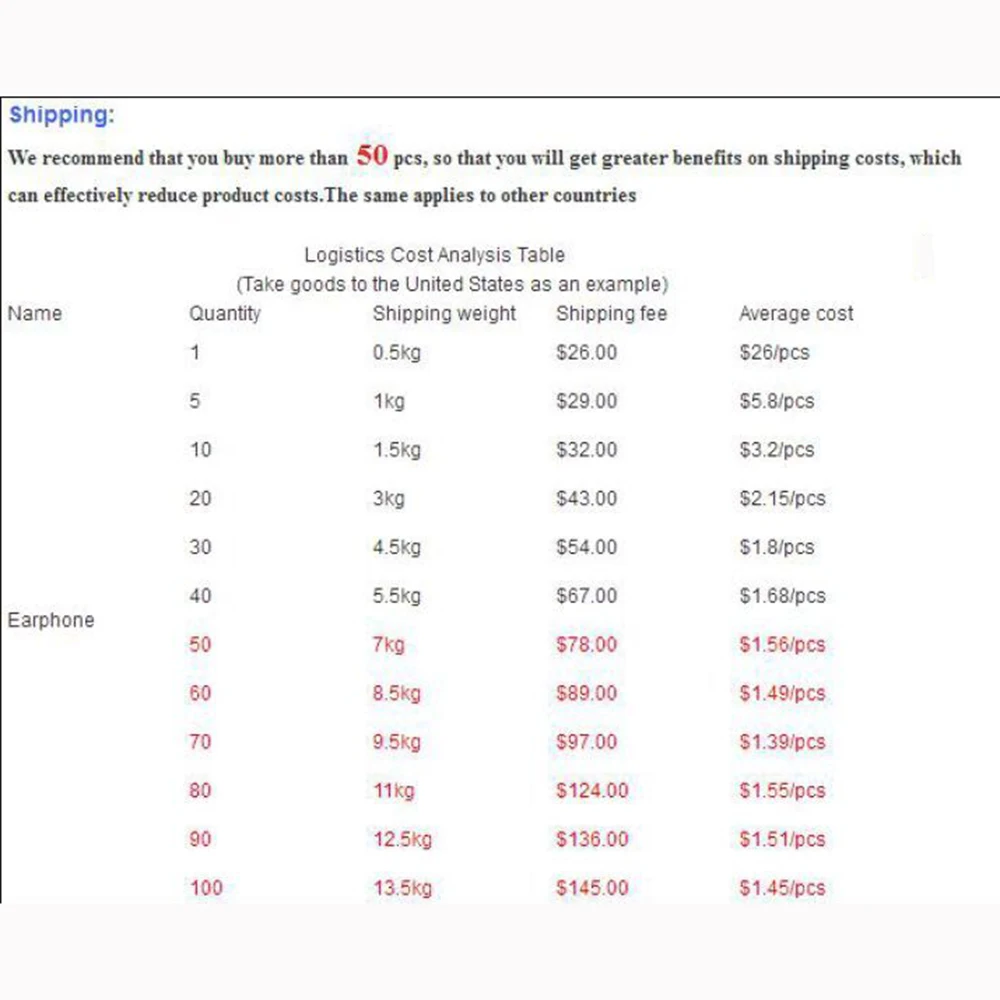Image resolution: width=1000 pixels, height=1000 pixels.
Task: Select the red 7kg weight cell
Action: (x=388, y=645)
